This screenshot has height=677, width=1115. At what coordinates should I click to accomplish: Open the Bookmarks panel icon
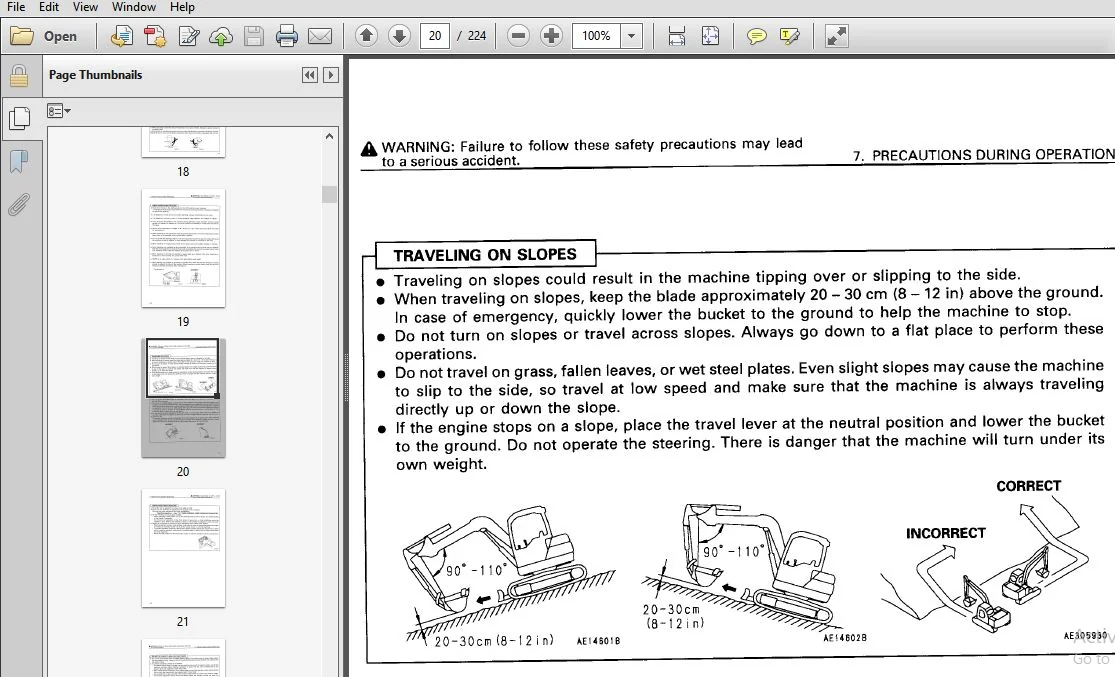click(x=19, y=161)
